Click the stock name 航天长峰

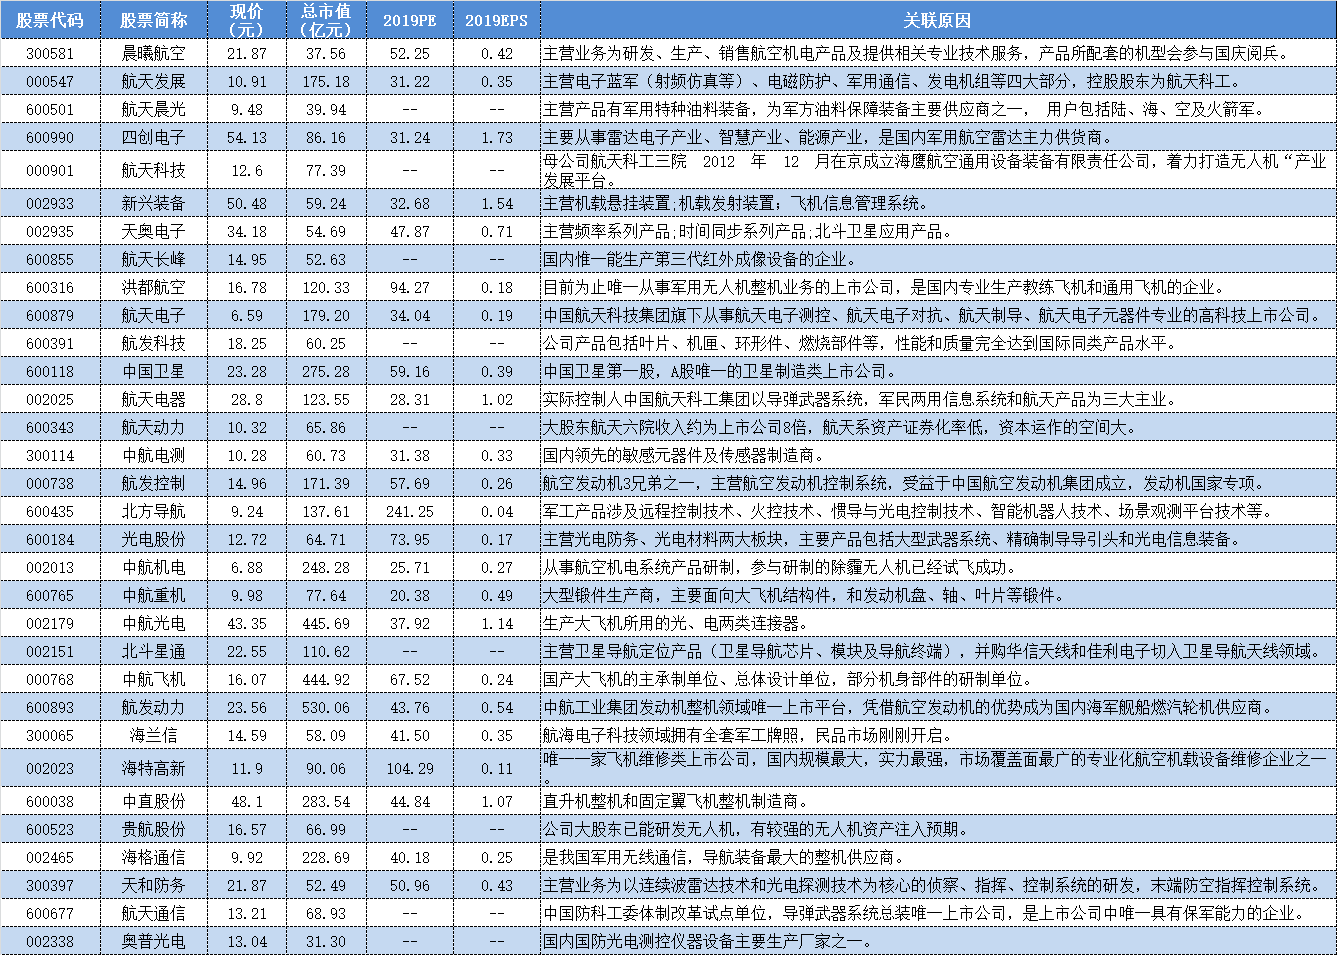click(154, 259)
